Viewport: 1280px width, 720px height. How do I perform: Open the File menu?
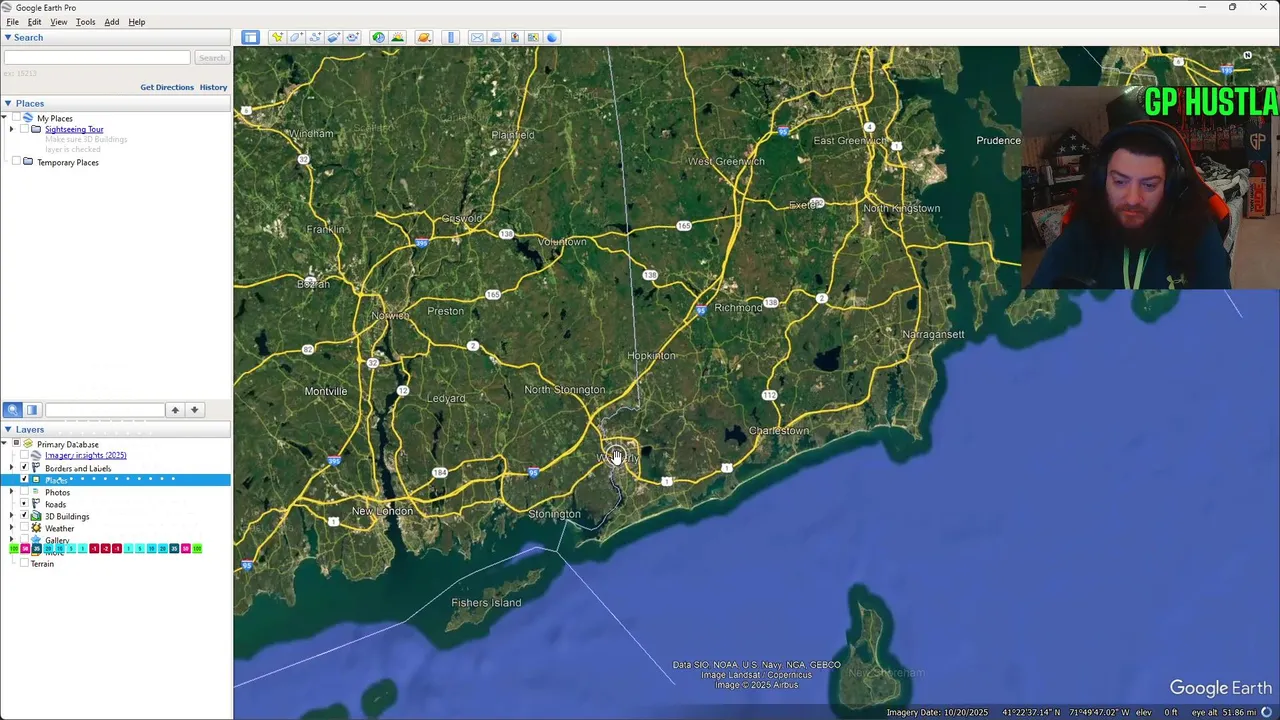pyautogui.click(x=12, y=22)
